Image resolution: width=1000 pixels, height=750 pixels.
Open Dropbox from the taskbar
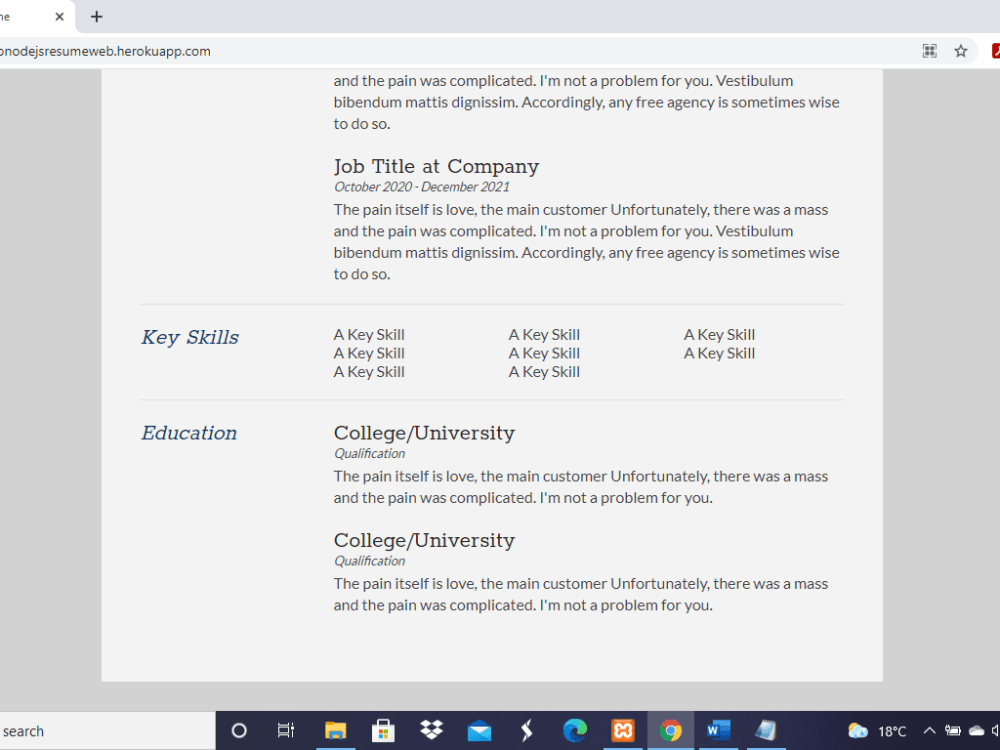(431, 731)
